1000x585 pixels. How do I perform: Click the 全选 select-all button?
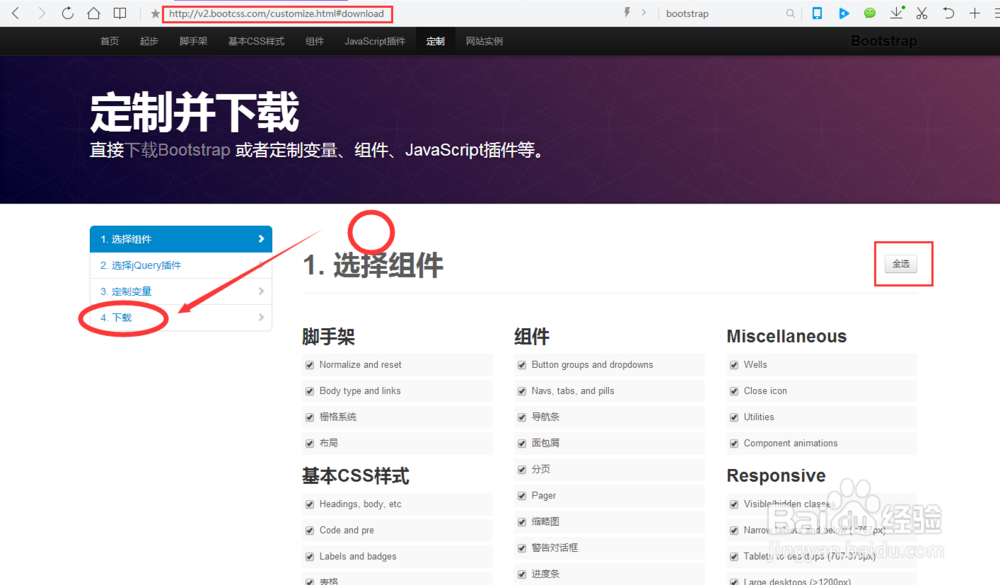coord(901,263)
